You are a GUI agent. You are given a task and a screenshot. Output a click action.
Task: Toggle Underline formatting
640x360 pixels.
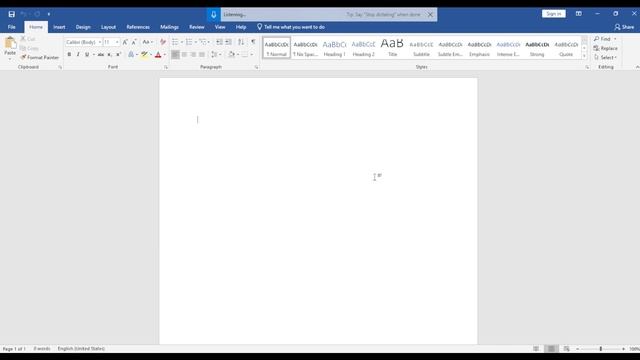pyautogui.click(x=87, y=54)
